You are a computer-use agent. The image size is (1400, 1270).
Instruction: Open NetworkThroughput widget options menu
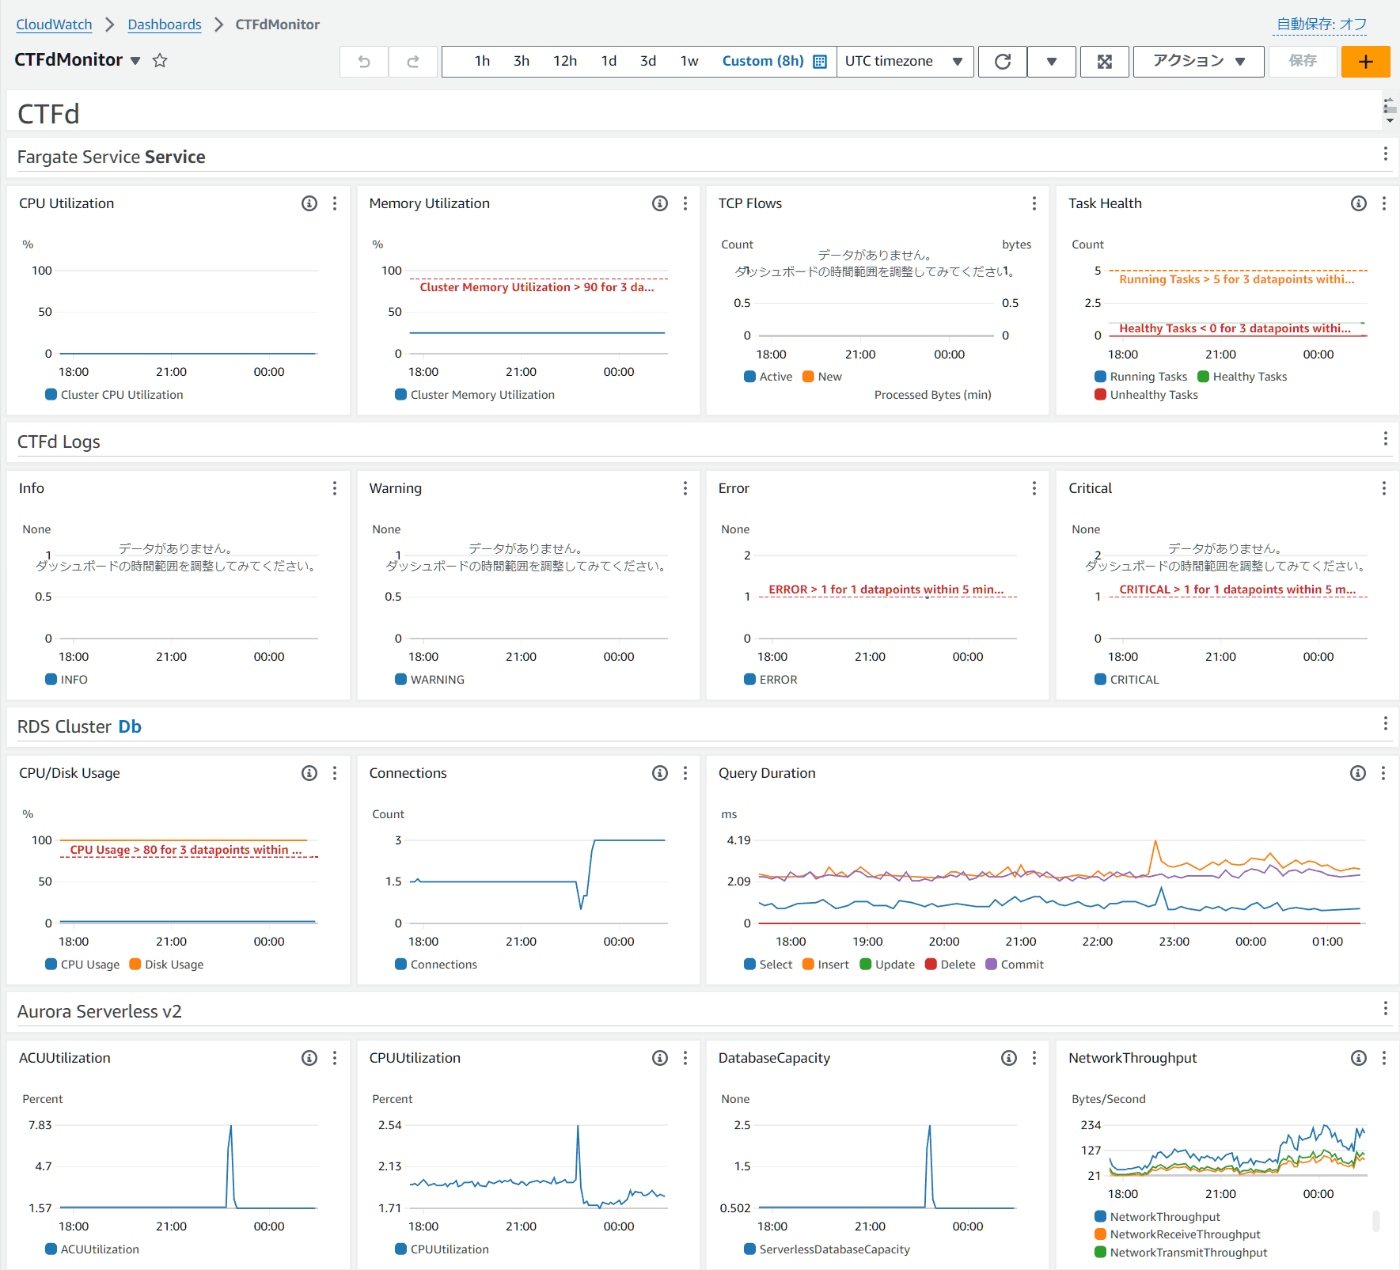coord(1384,1058)
